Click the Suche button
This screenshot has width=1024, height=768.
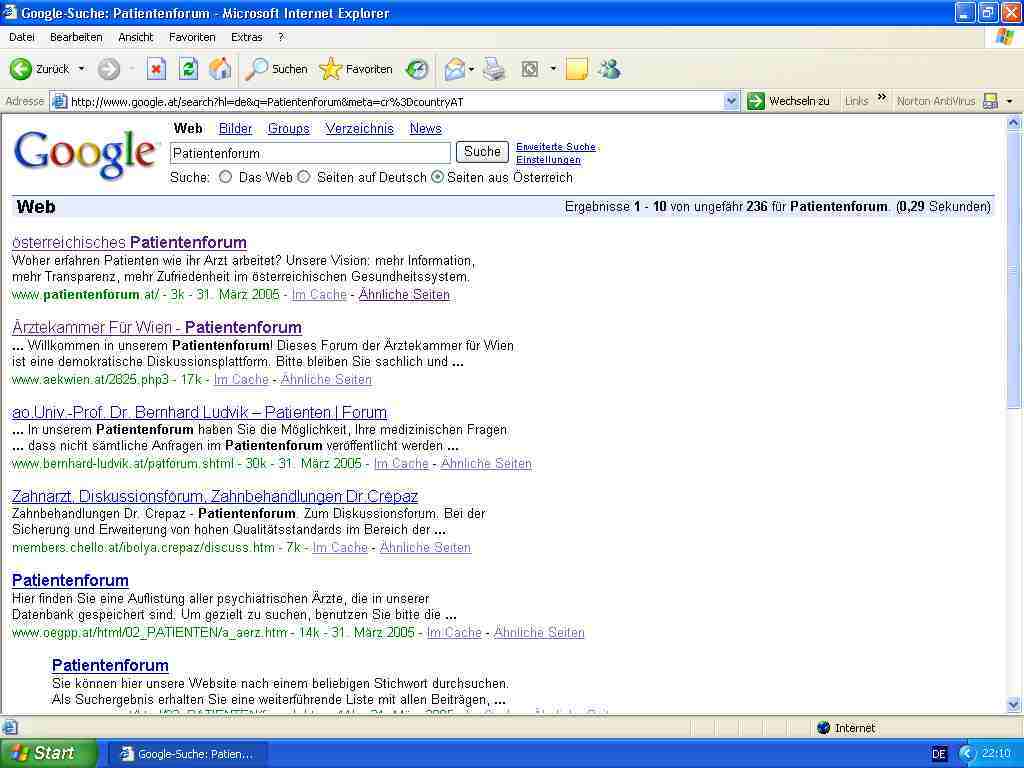pos(482,152)
